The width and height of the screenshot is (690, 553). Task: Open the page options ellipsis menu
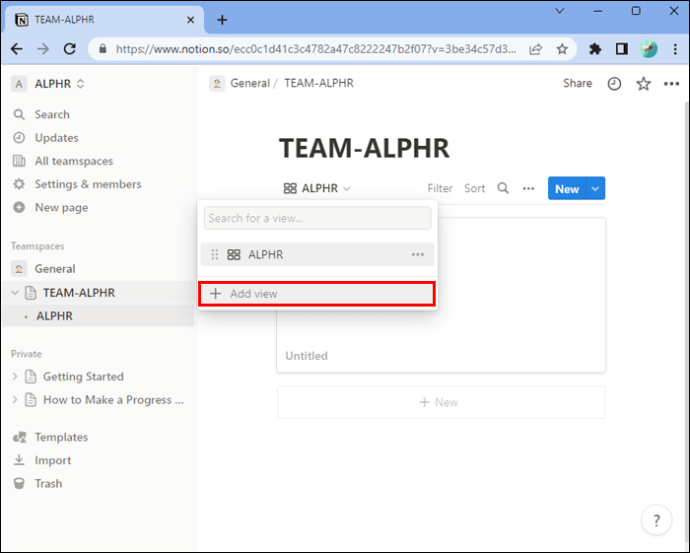tap(672, 84)
